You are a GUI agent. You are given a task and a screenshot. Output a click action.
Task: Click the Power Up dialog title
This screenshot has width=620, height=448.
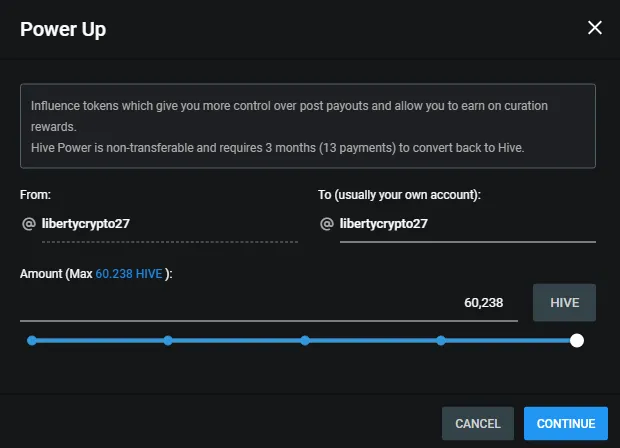[63, 30]
